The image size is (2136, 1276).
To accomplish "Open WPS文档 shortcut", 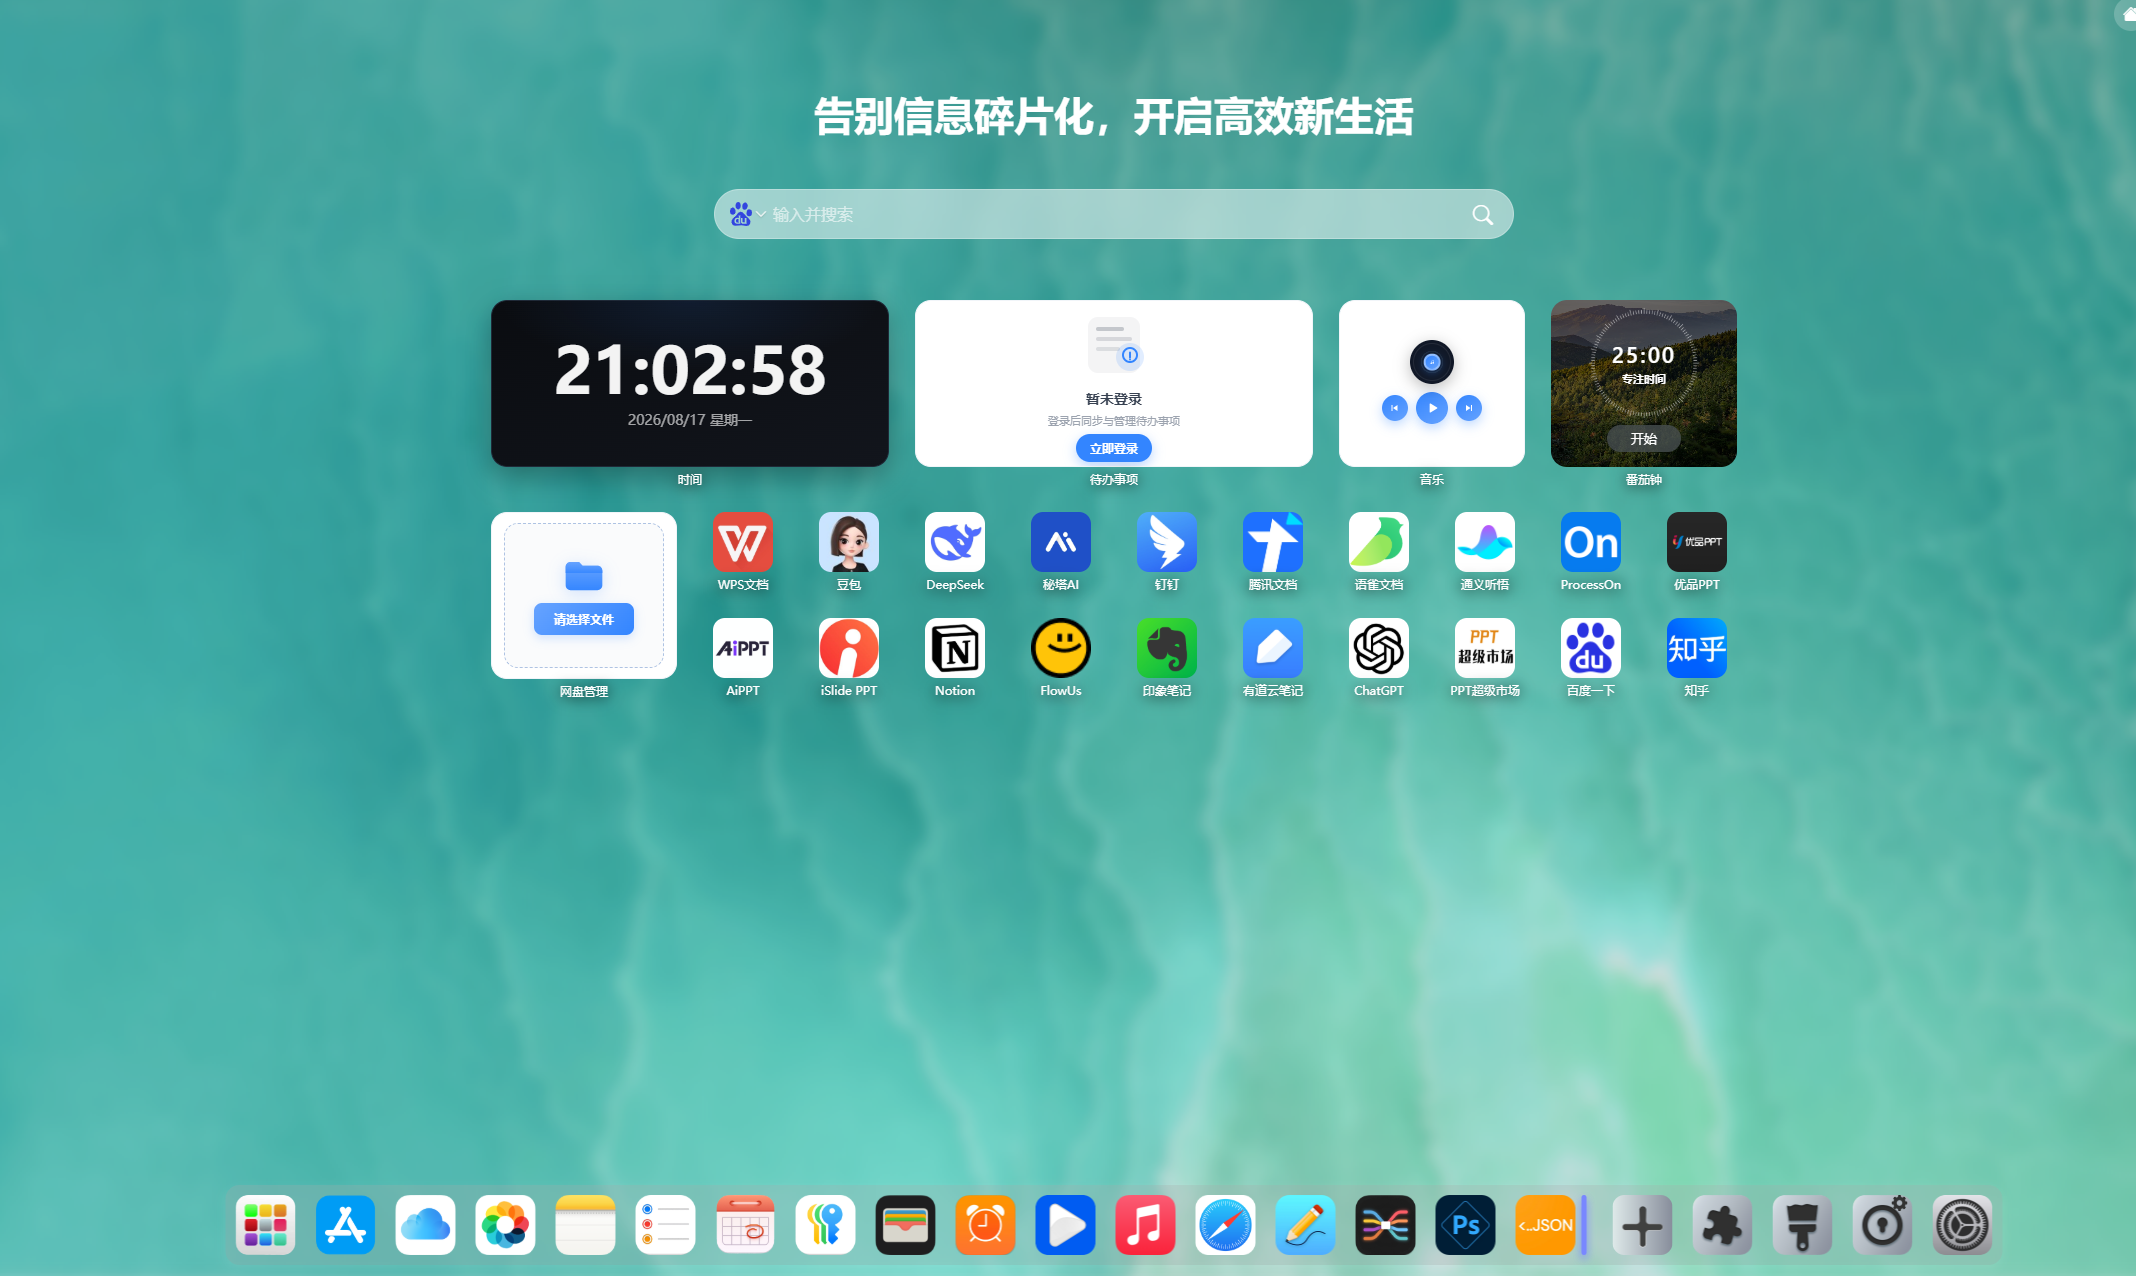I will pos(743,542).
